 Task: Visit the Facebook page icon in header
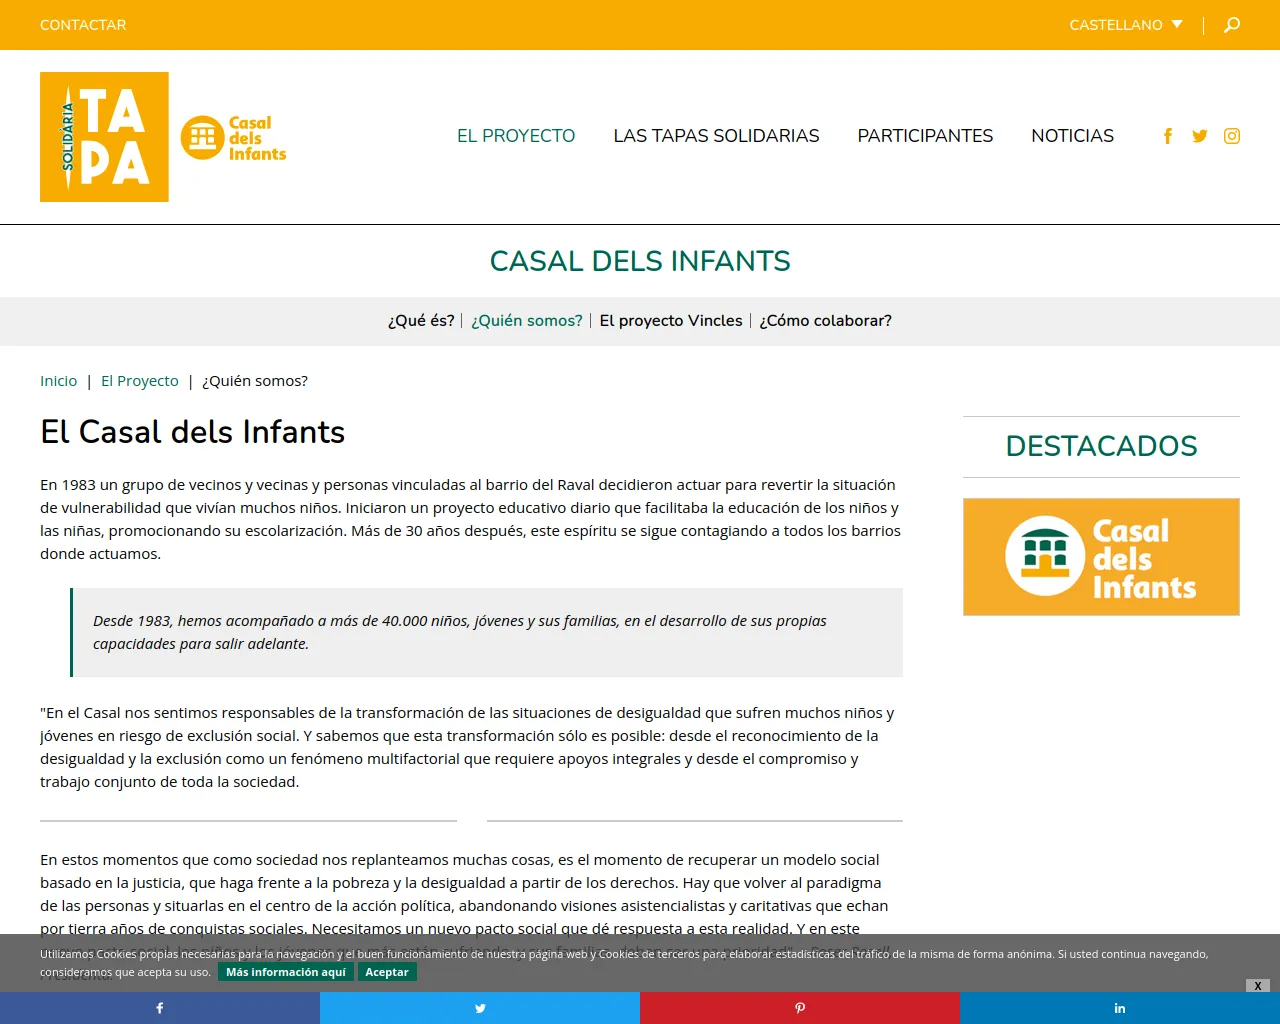[x=1168, y=136]
